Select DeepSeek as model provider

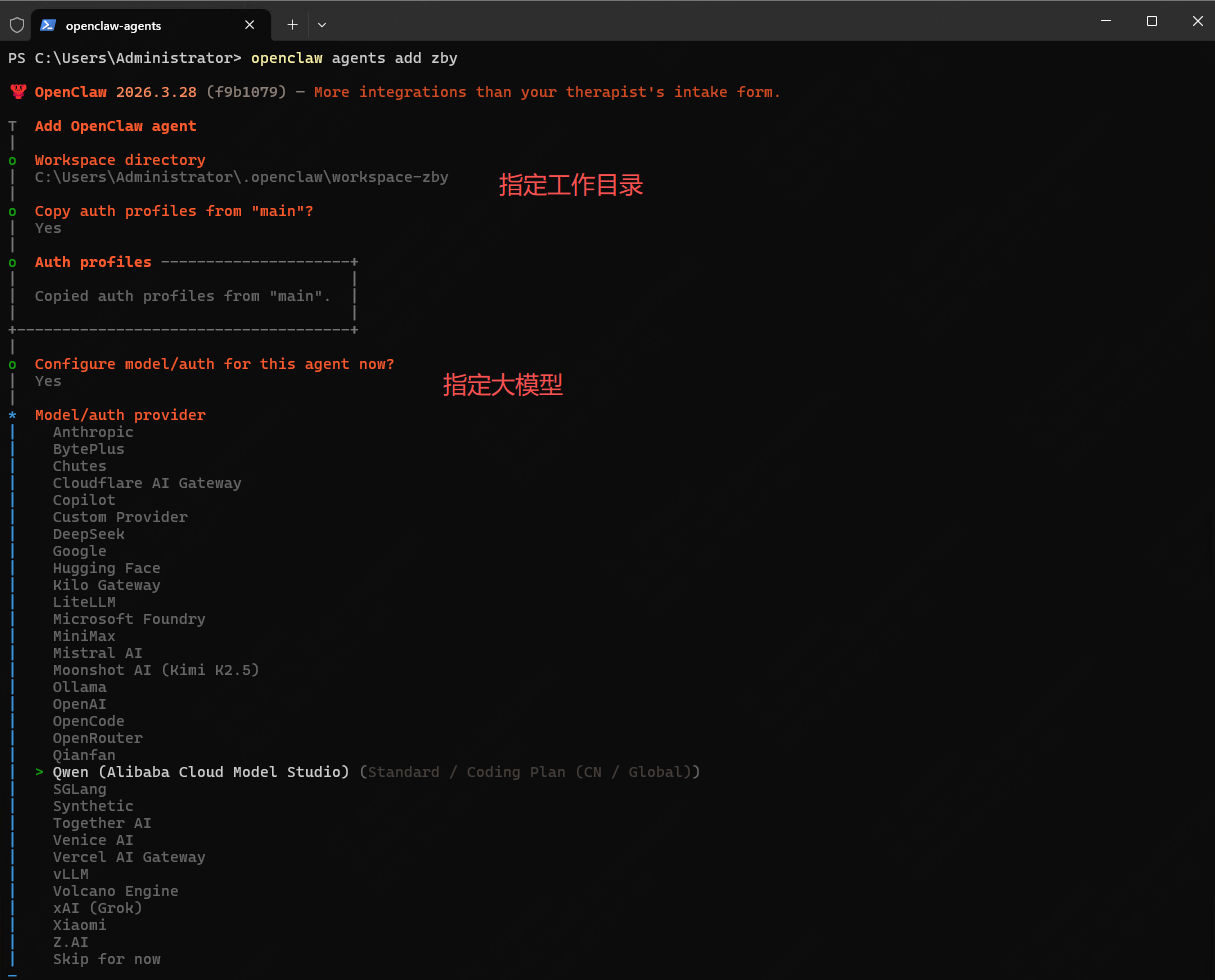pos(89,534)
